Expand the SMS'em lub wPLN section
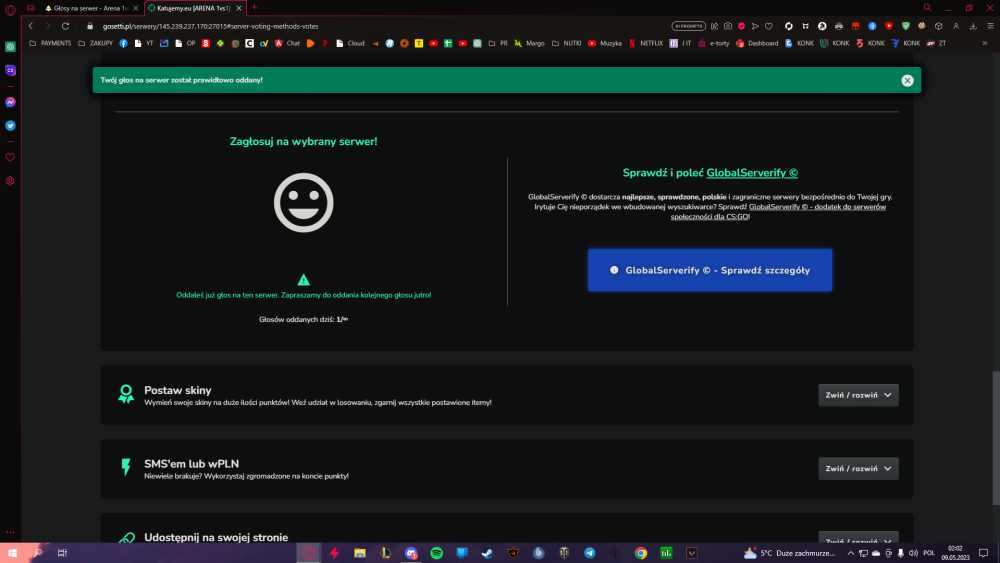 click(858, 469)
